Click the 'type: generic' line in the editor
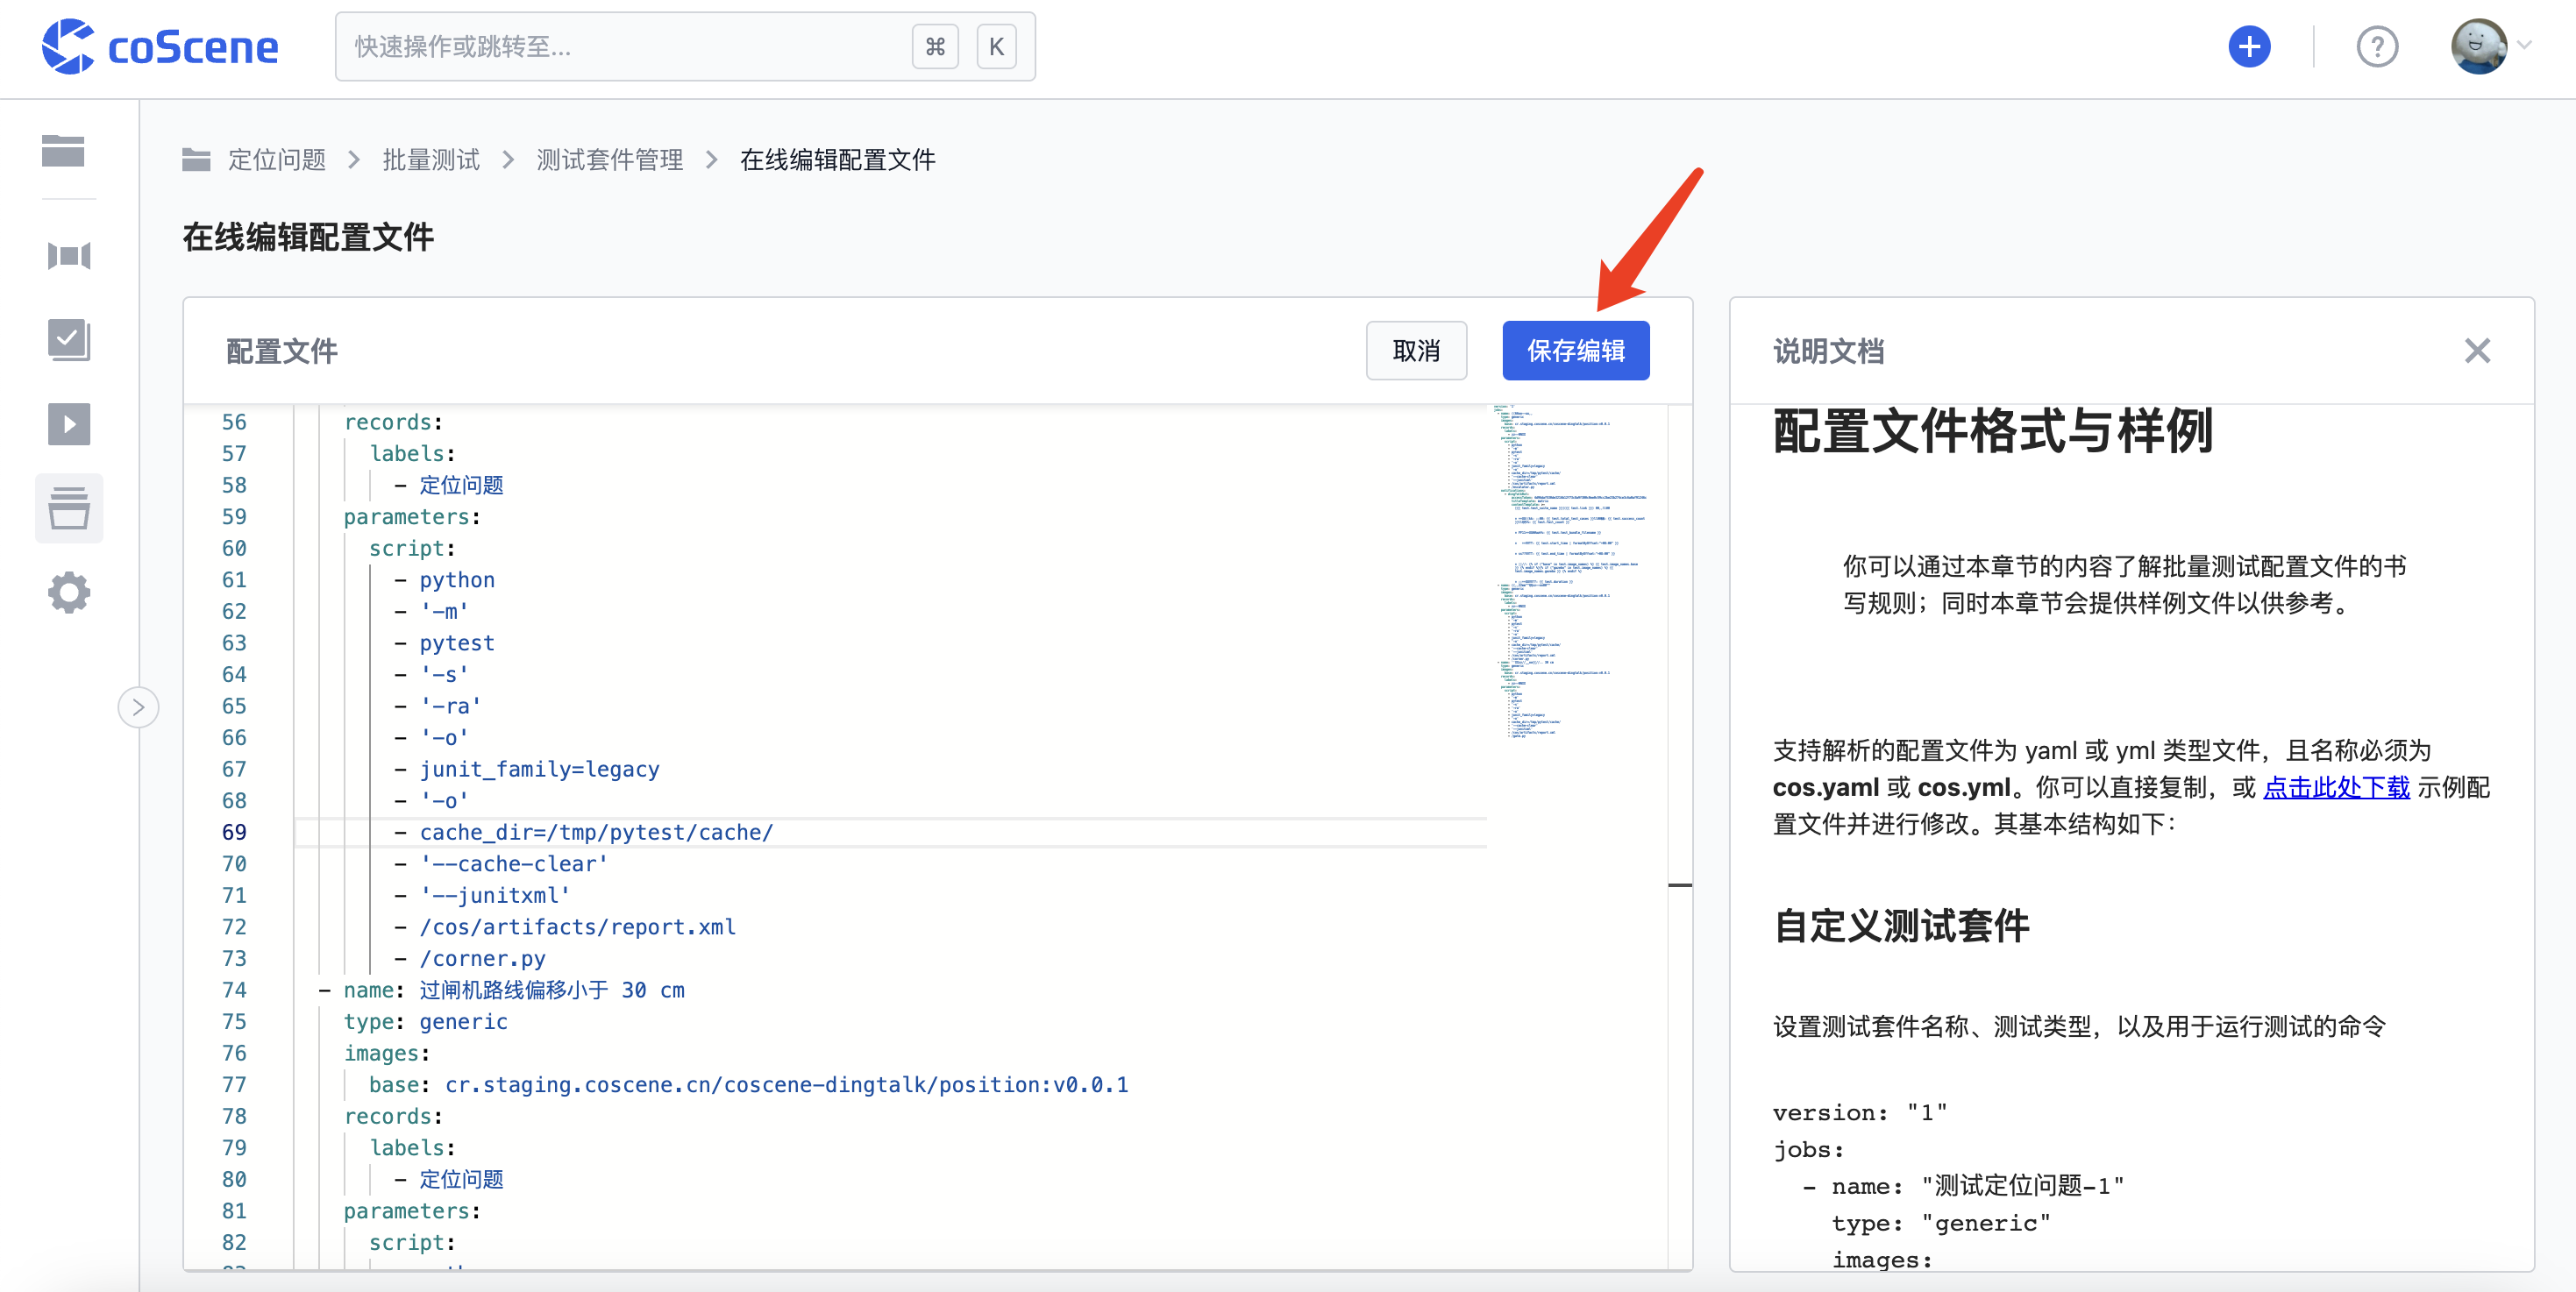This screenshot has height=1292, width=2576. tap(425, 1021)
